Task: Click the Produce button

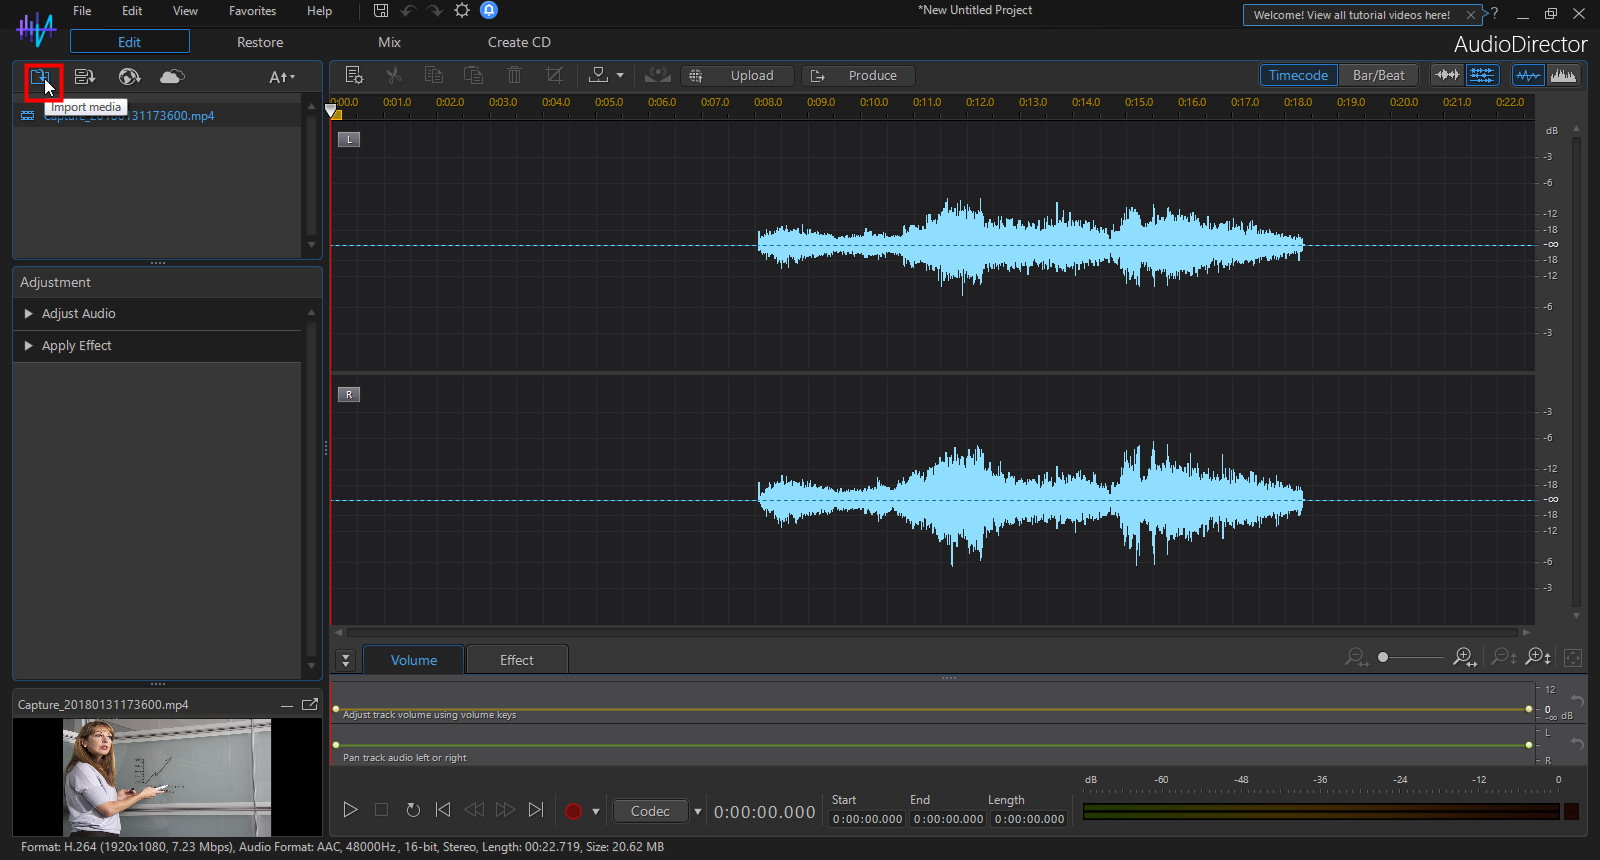Action: pos(860,76)
